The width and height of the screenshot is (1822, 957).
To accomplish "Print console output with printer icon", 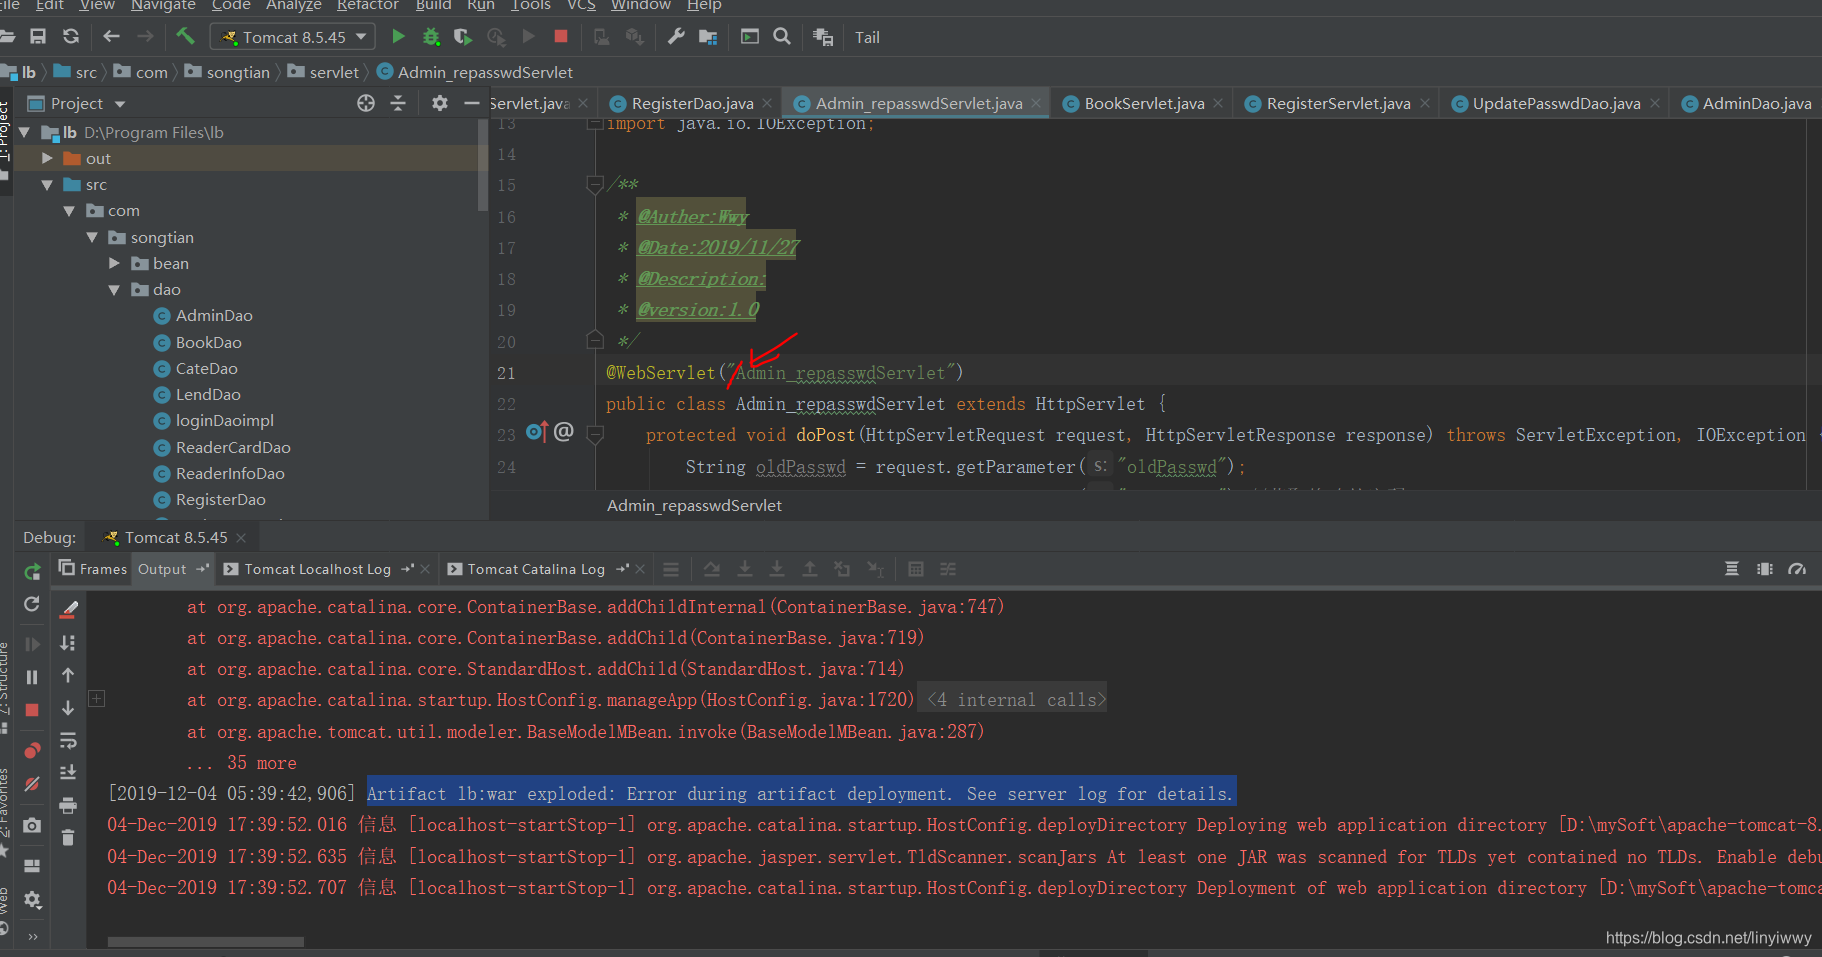I will point(68,805).
